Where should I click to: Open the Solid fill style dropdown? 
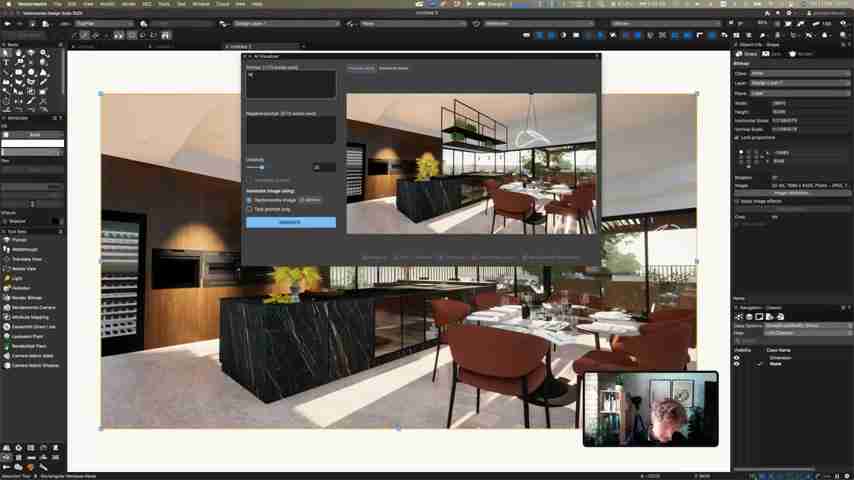click(33, 135)
